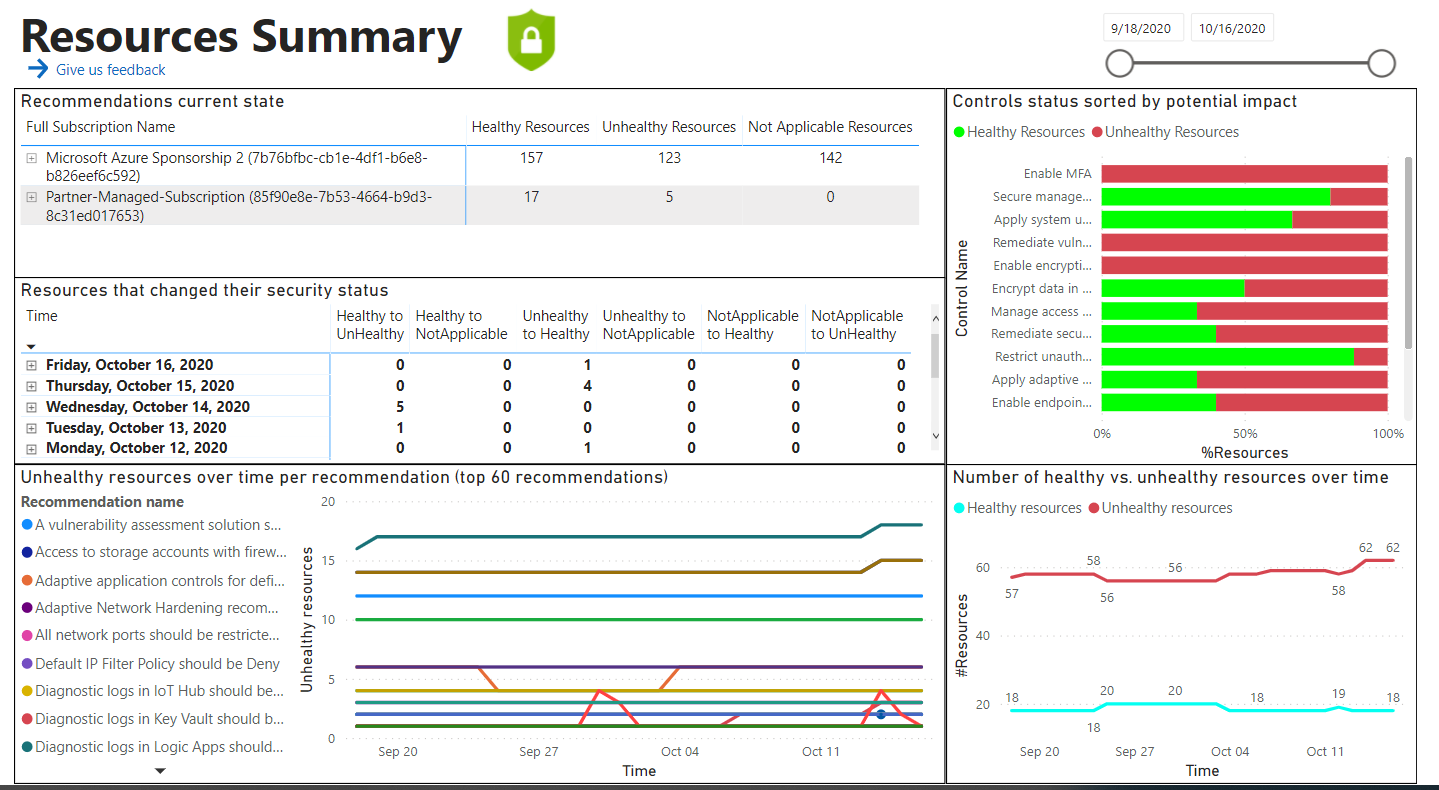Select 'Diagnostic logs in Key Vault' legend item

(x=160, y=719)
